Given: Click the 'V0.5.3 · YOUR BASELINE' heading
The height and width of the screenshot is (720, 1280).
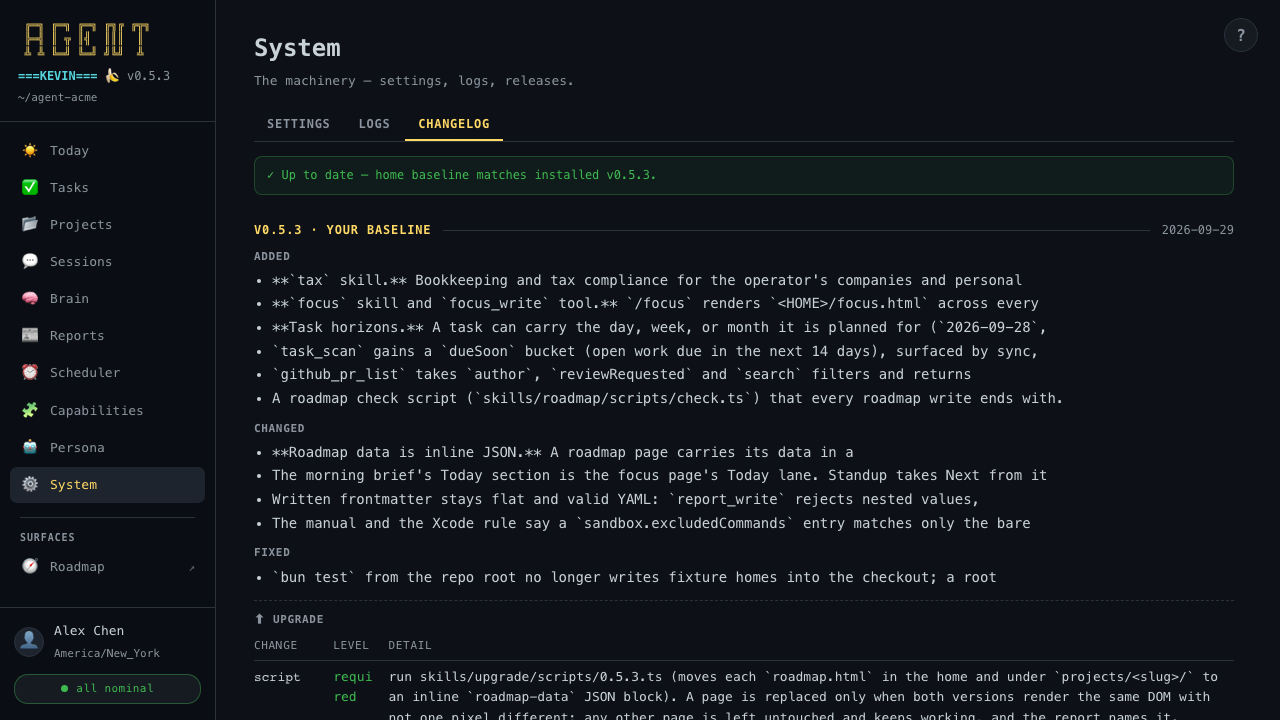Looking at the screenshot, I should pos(342,230).
